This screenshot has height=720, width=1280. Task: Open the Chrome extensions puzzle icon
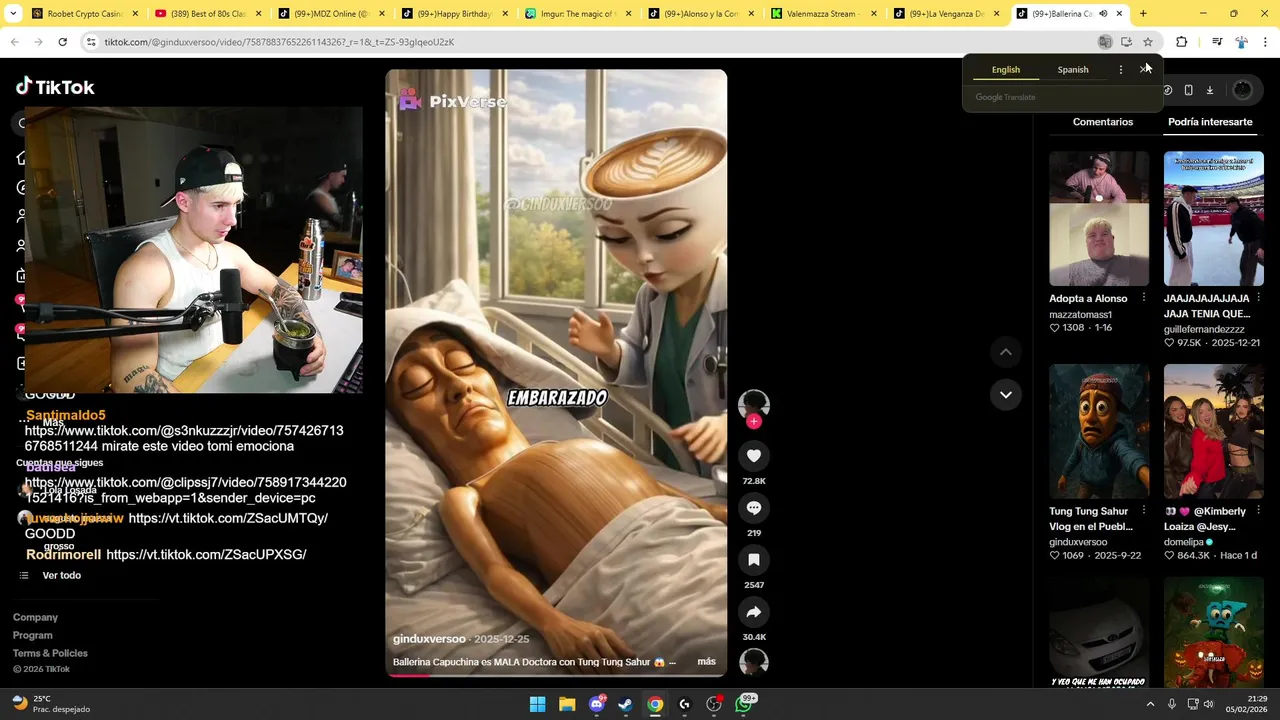(1182, 42)
